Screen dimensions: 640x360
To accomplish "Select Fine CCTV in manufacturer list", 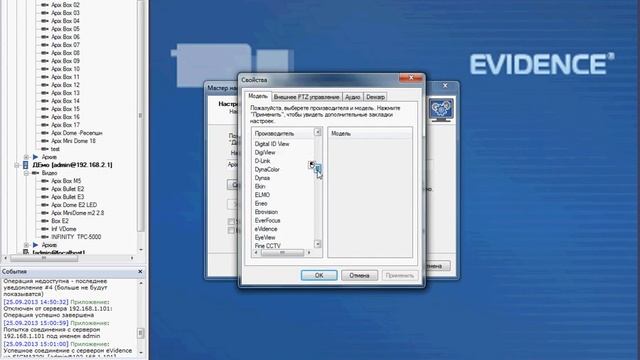I will click(267, 246).
